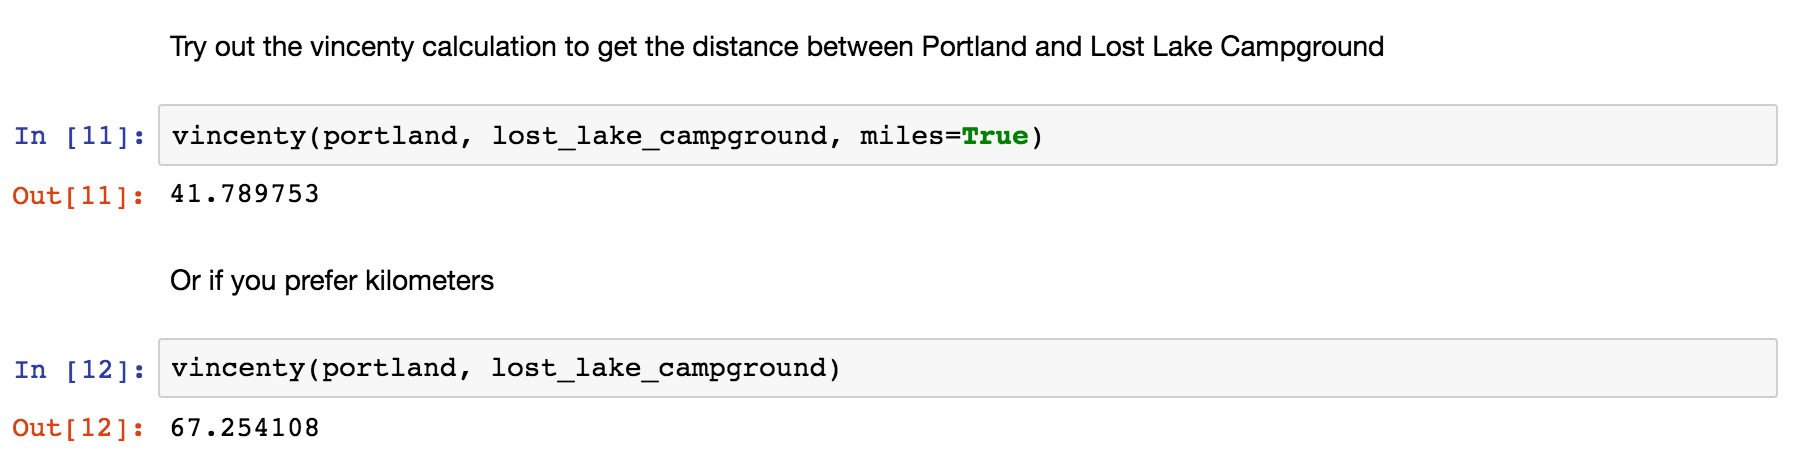The image size is (1798, 464).
Task: Click the output value 67.254108
Action: click(245, 427)
